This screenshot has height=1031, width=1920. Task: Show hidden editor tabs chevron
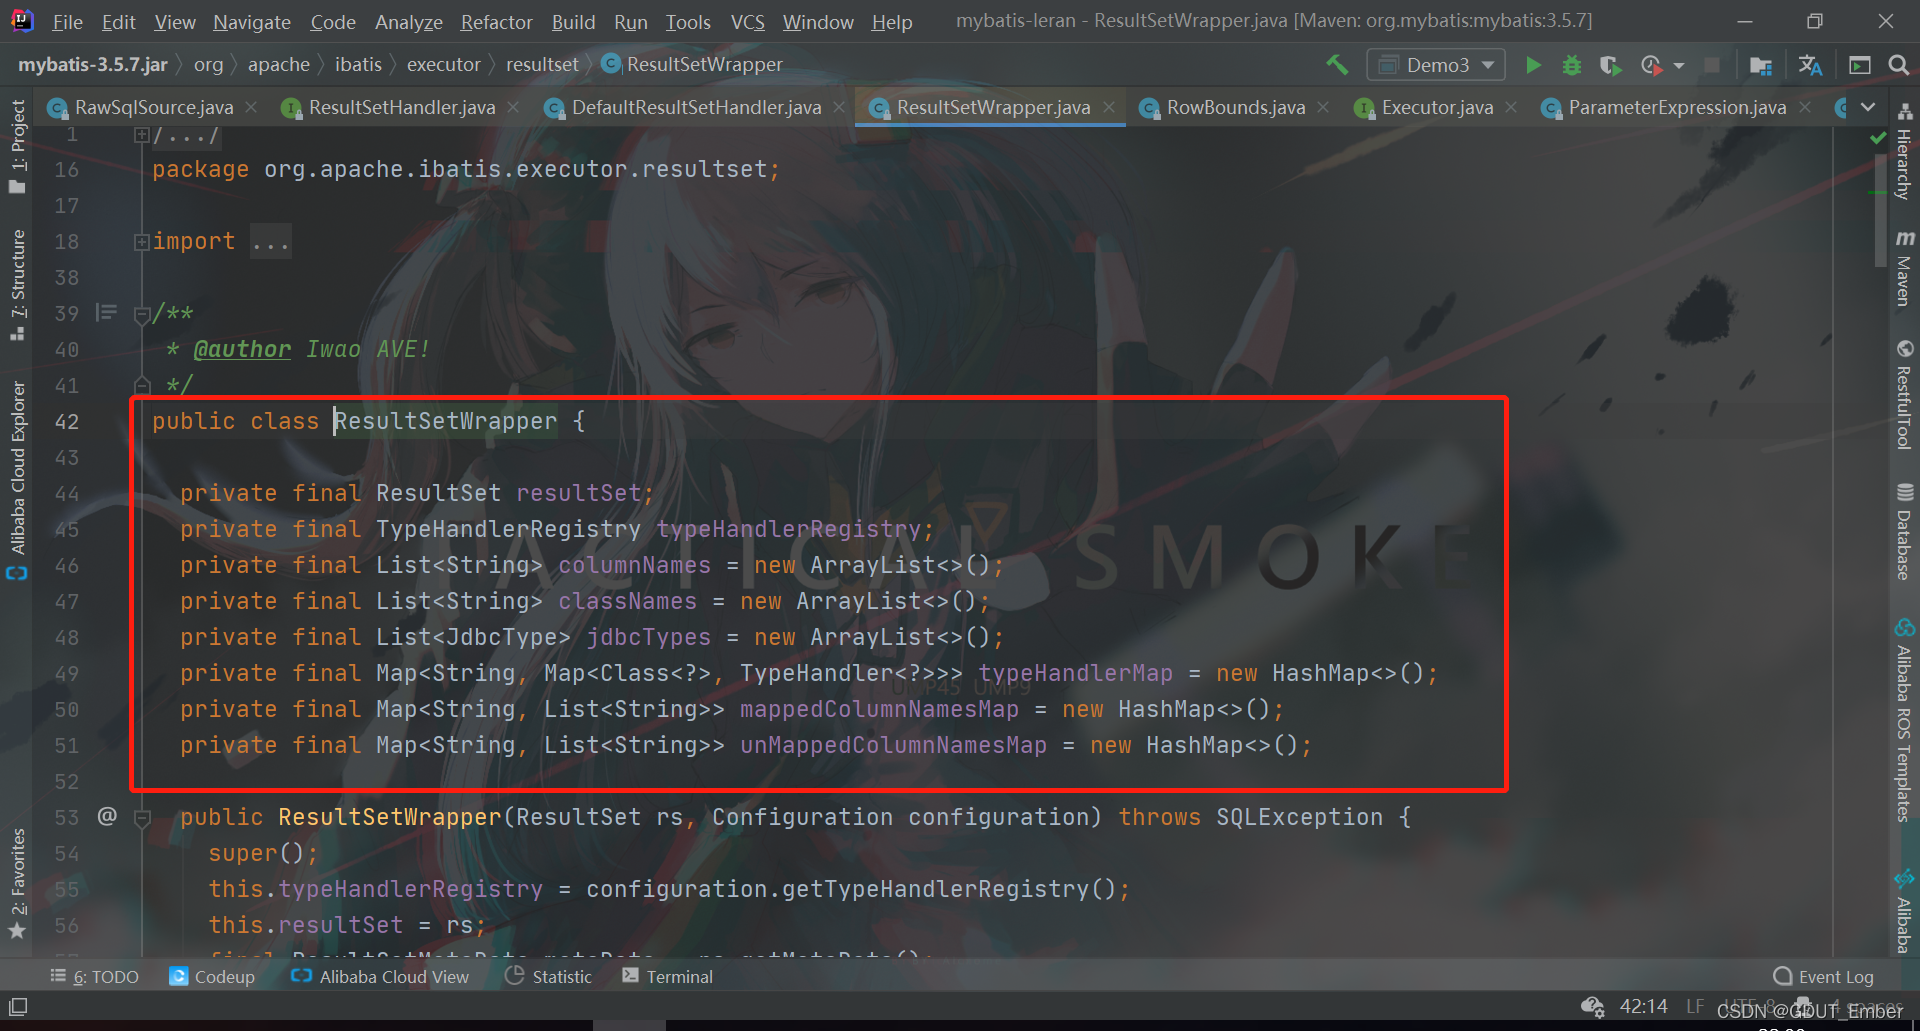coord(1868,107)
